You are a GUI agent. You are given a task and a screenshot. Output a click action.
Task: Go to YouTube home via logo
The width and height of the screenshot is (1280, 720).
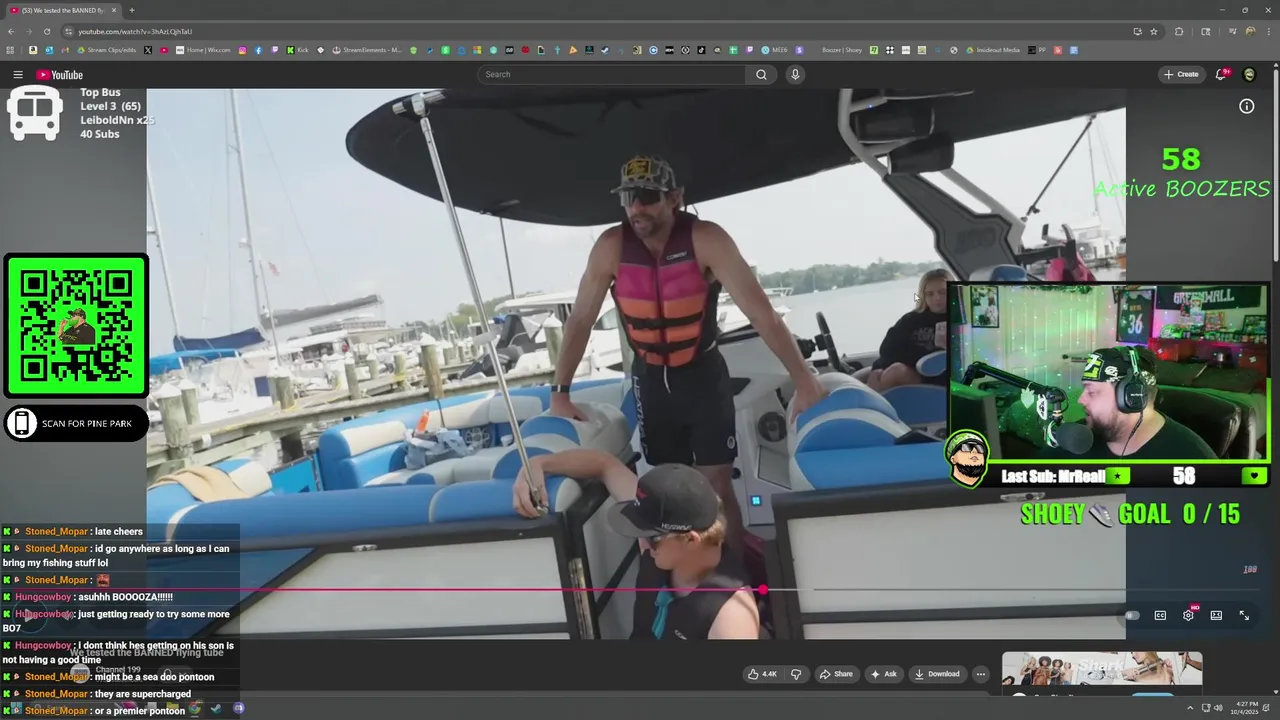click(60, 75)
